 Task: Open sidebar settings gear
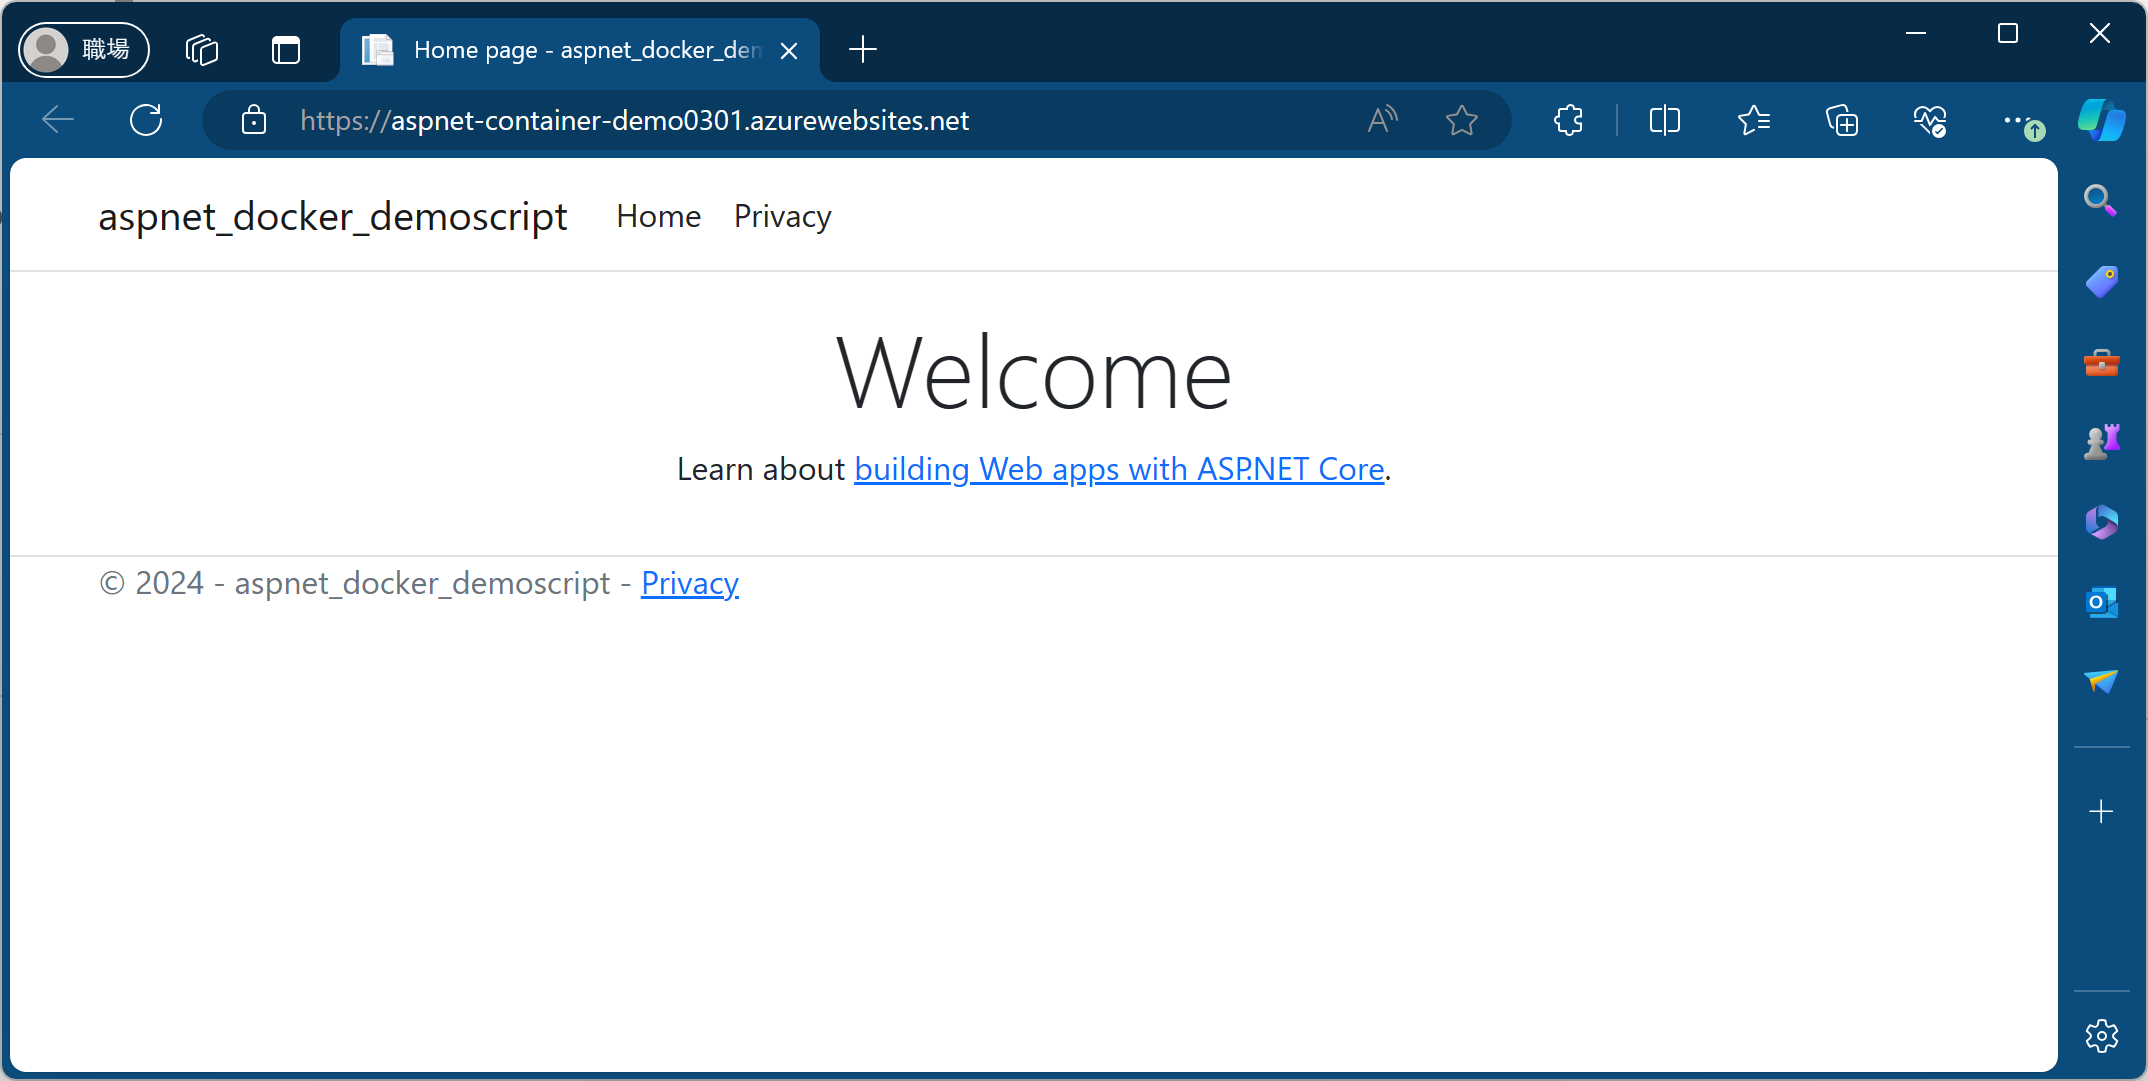click(2101, 1036)
